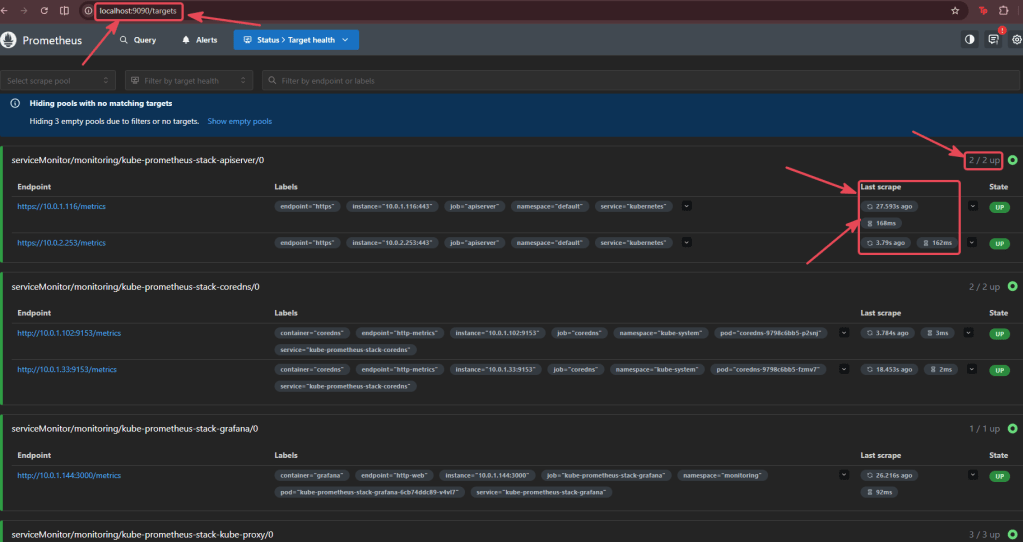Expand labels chevron for coredns p2snj pod
This screenshot has height=542, width=1023.
(844, 333)
